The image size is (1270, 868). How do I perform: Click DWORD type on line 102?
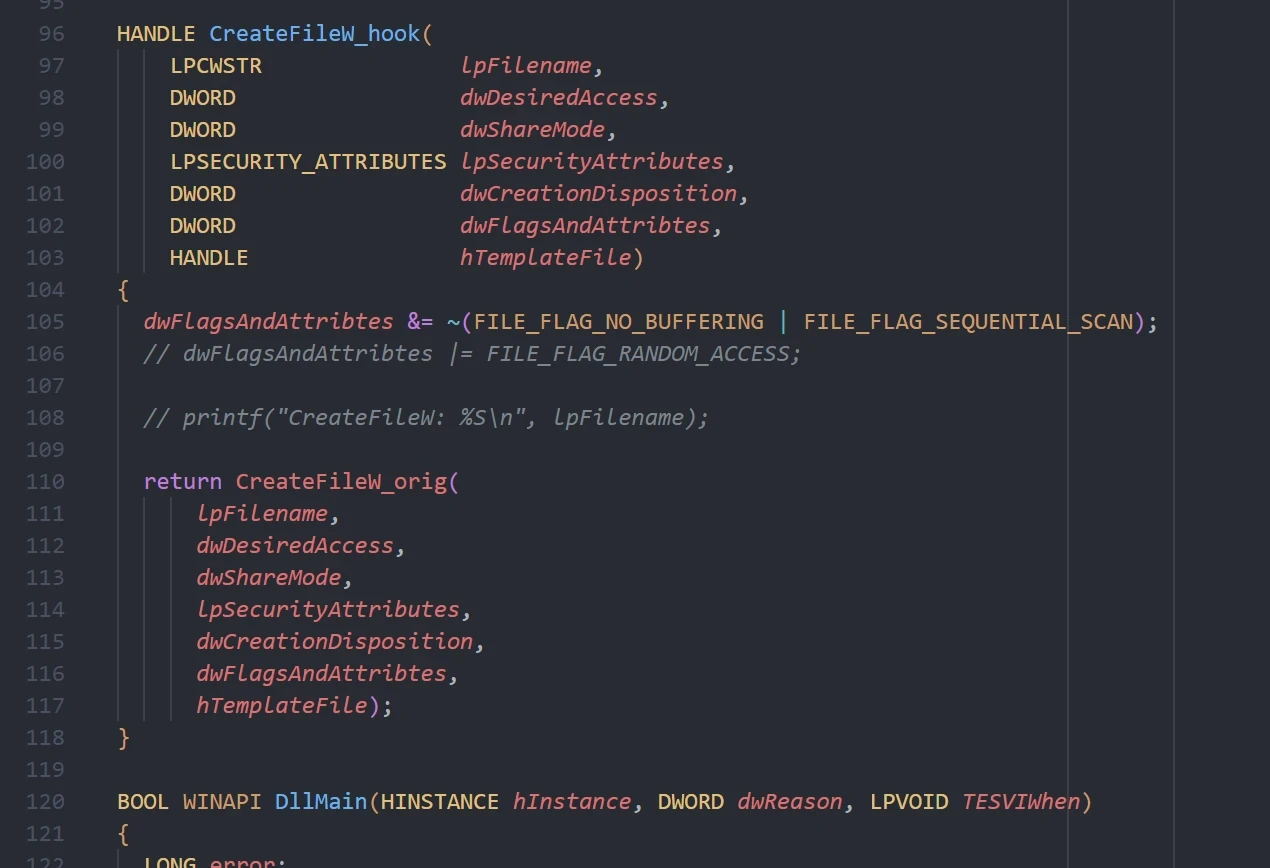203,226
